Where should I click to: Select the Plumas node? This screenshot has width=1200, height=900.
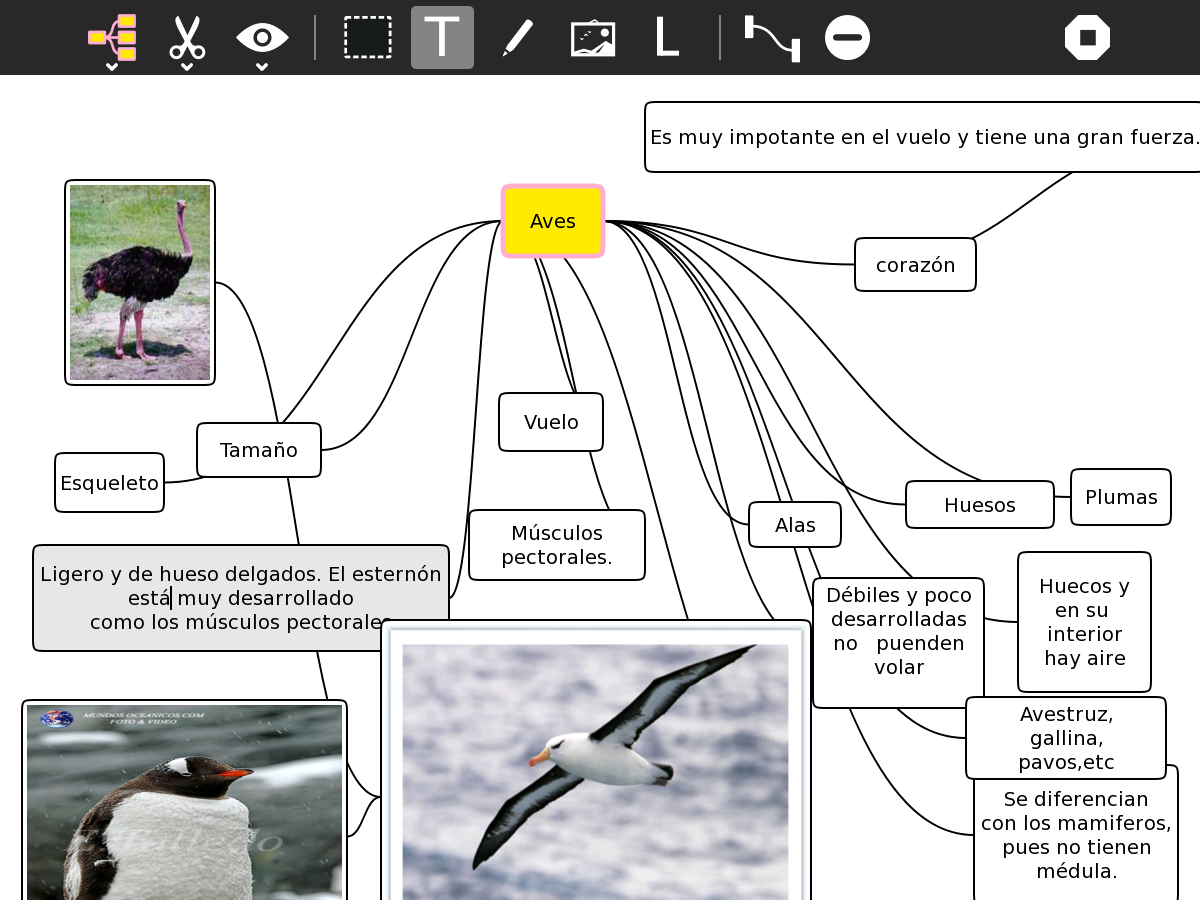[1121, 497]
